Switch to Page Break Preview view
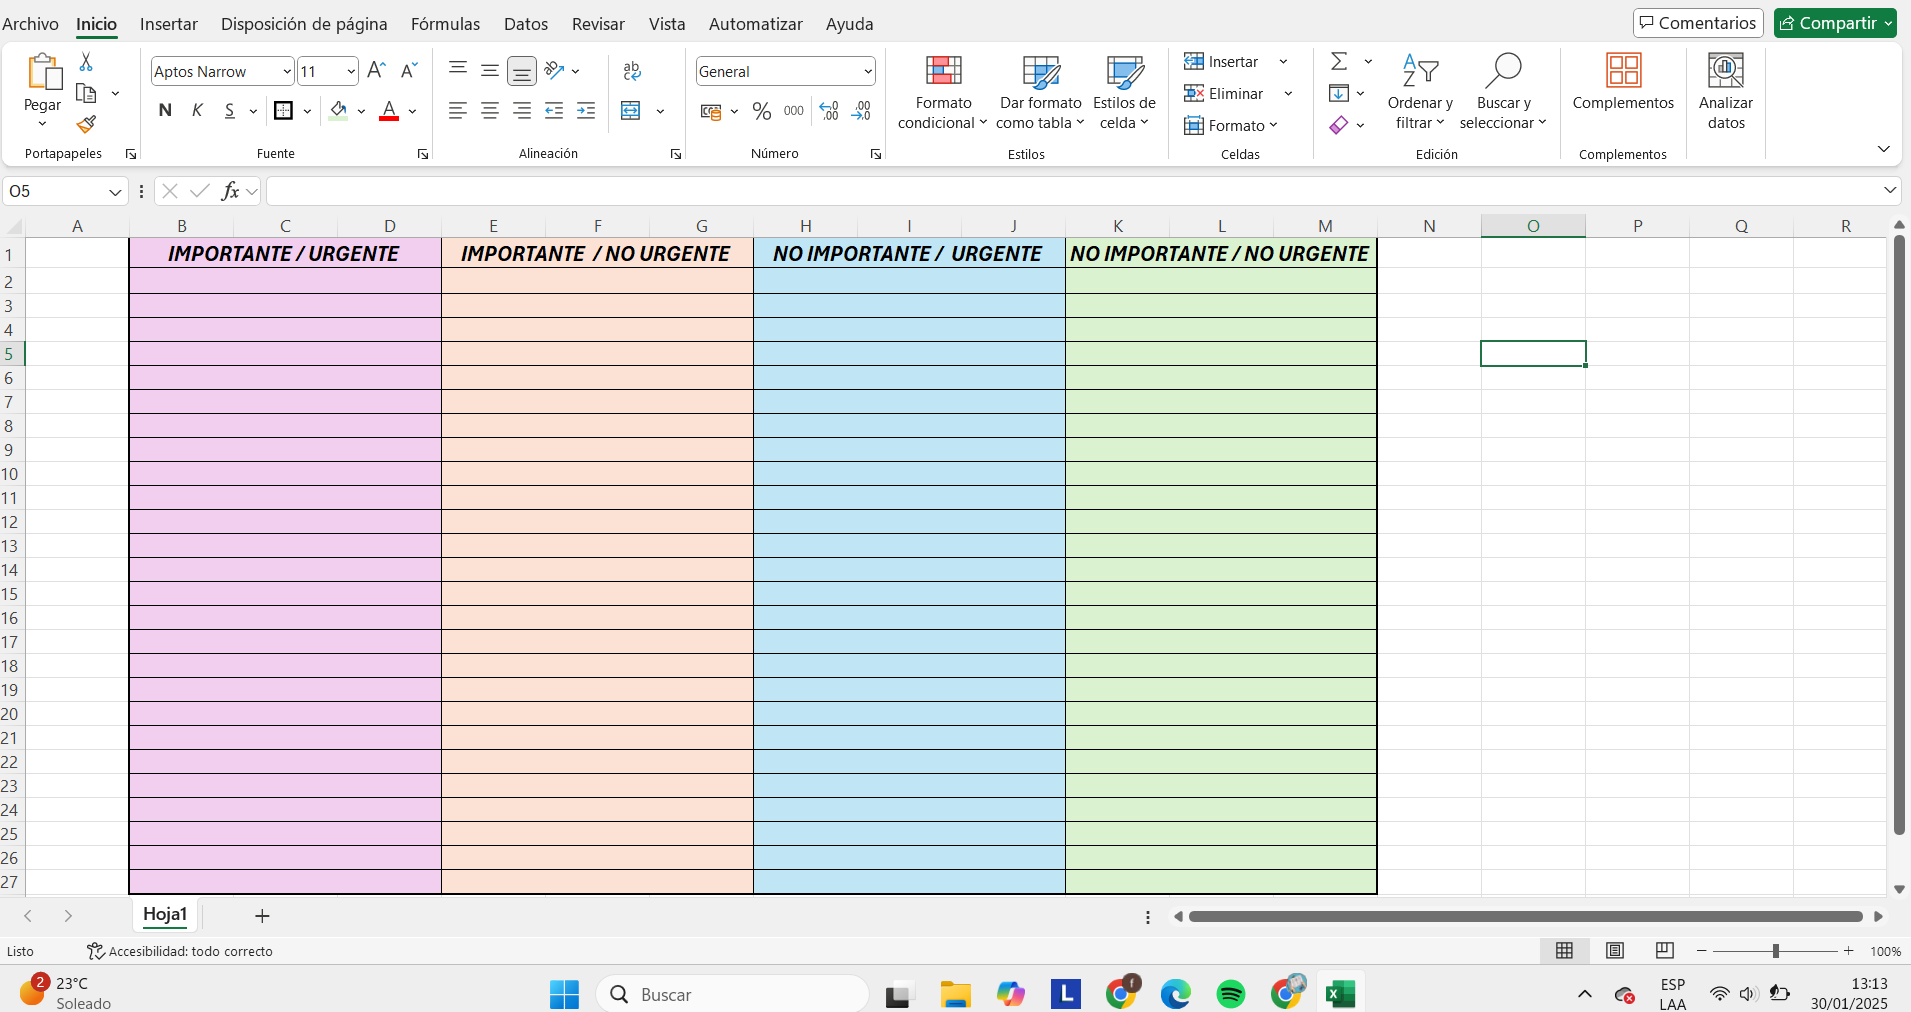Viewport: 1911px width, 1012px height. point(1665,951)
